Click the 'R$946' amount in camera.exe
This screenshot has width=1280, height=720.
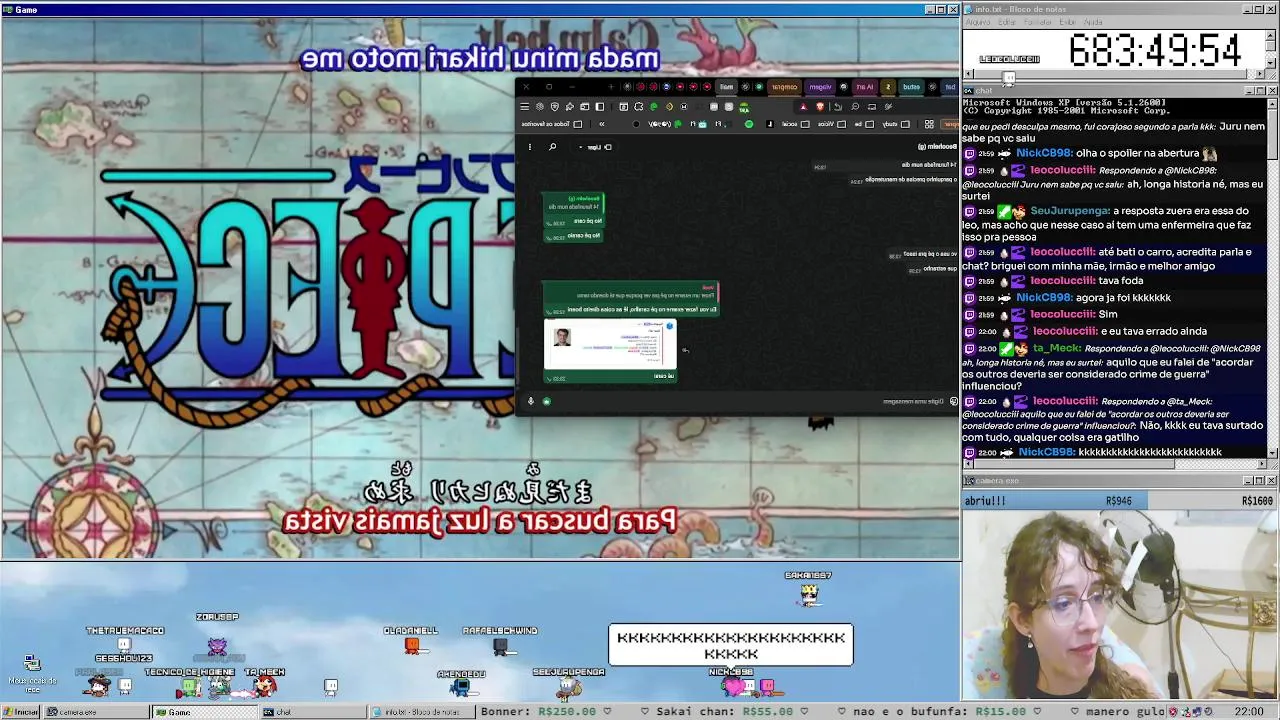[x=1118, y=501]
